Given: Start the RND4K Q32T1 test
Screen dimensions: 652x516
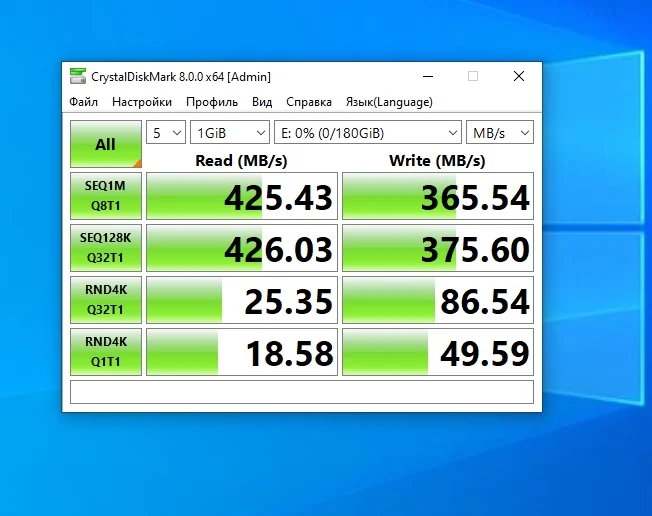Looking at the screenshot, I should (x=106, y=300).
